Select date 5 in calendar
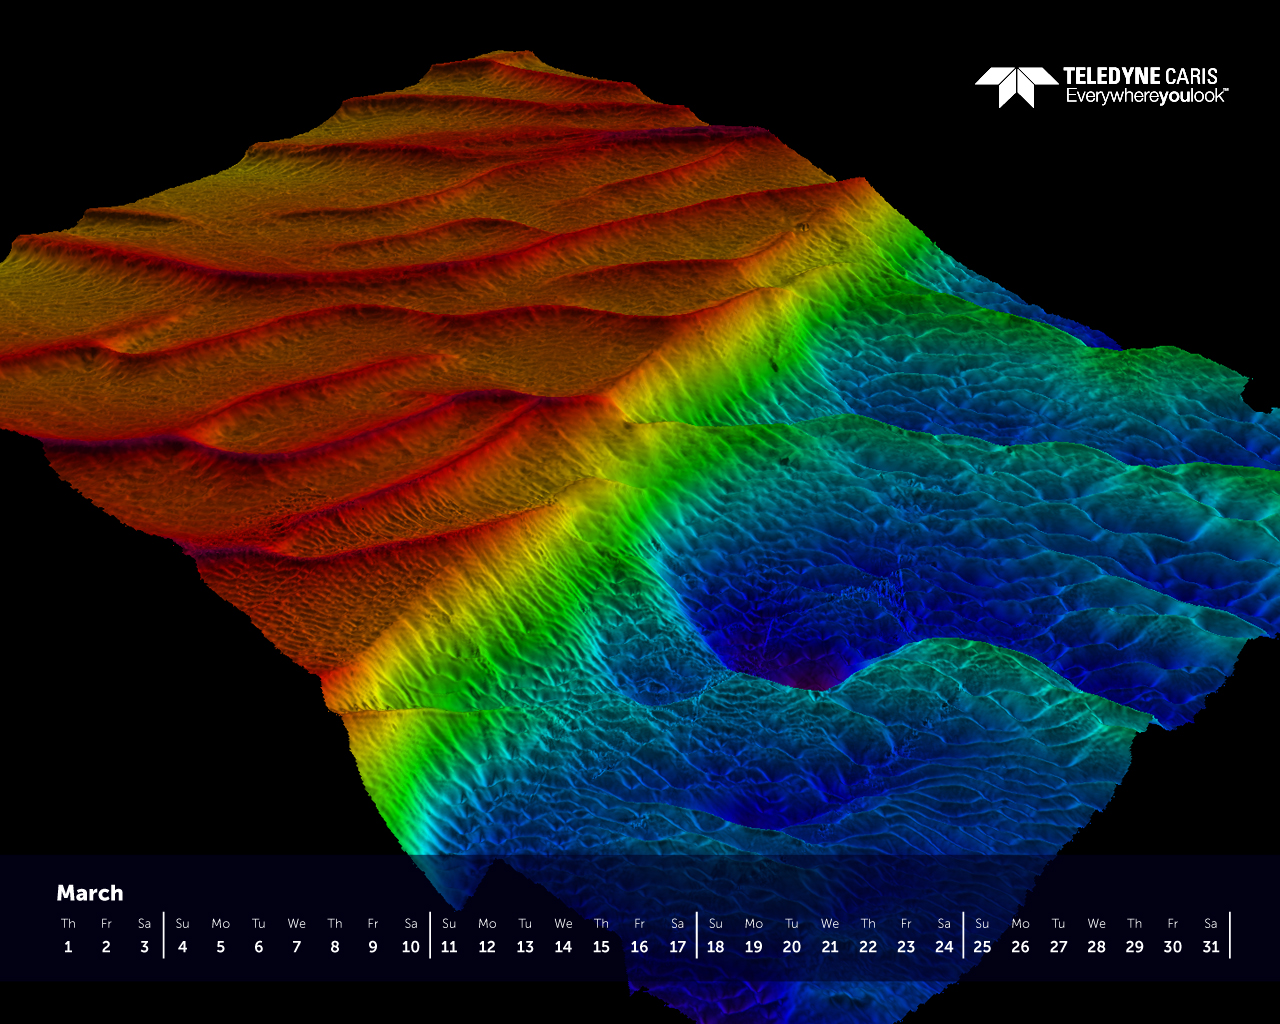The width and height of the screenshot is (1280, 1024). (x=220, y=947)
